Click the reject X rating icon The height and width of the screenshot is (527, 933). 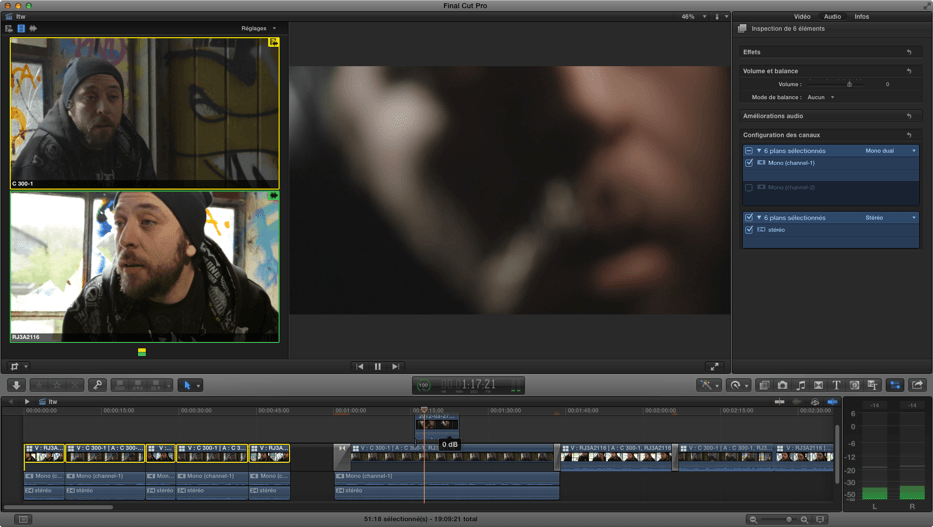pyautogui.click(x=74, y=385)
